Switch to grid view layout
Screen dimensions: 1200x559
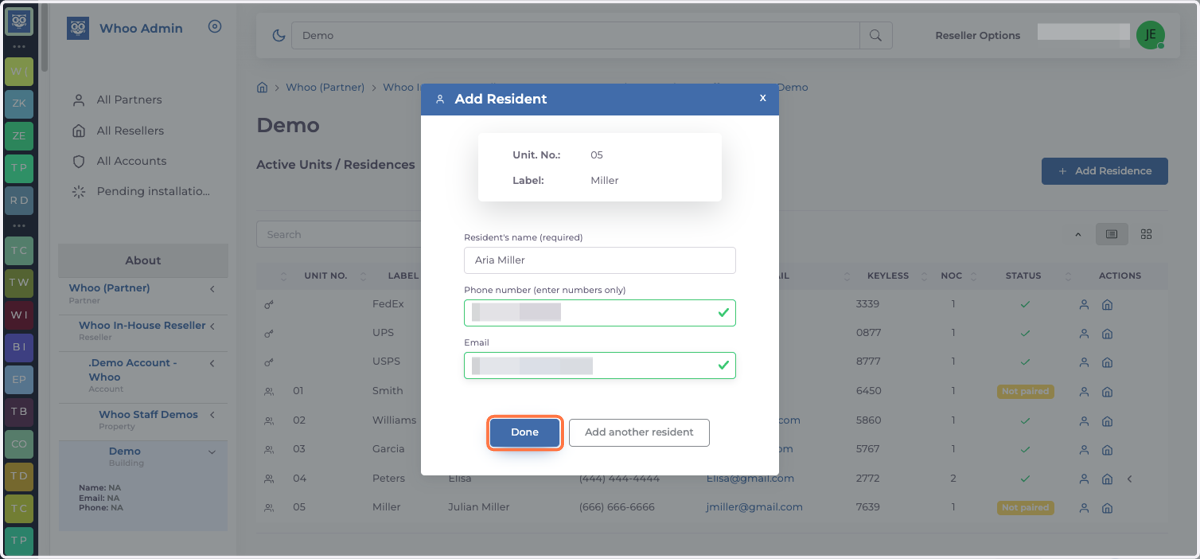1146,234
